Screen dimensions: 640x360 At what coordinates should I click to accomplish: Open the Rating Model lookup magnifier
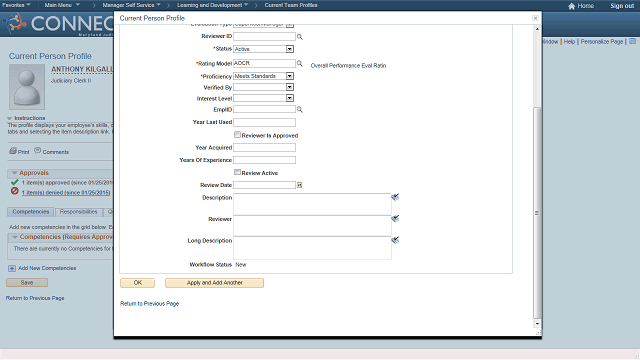tap(300, 64)
